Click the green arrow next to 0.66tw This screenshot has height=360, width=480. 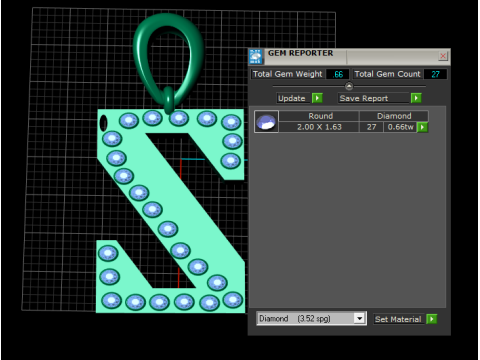pos(423,127)
